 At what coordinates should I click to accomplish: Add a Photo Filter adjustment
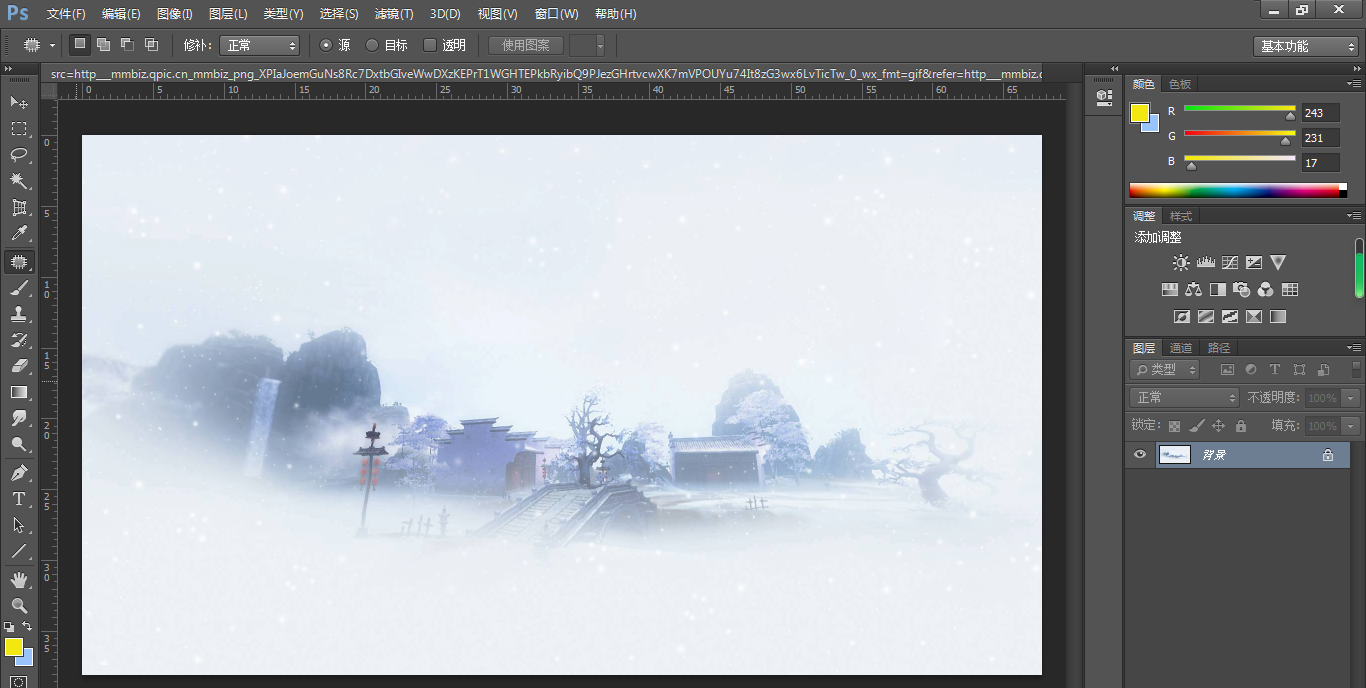point(1242,290)
